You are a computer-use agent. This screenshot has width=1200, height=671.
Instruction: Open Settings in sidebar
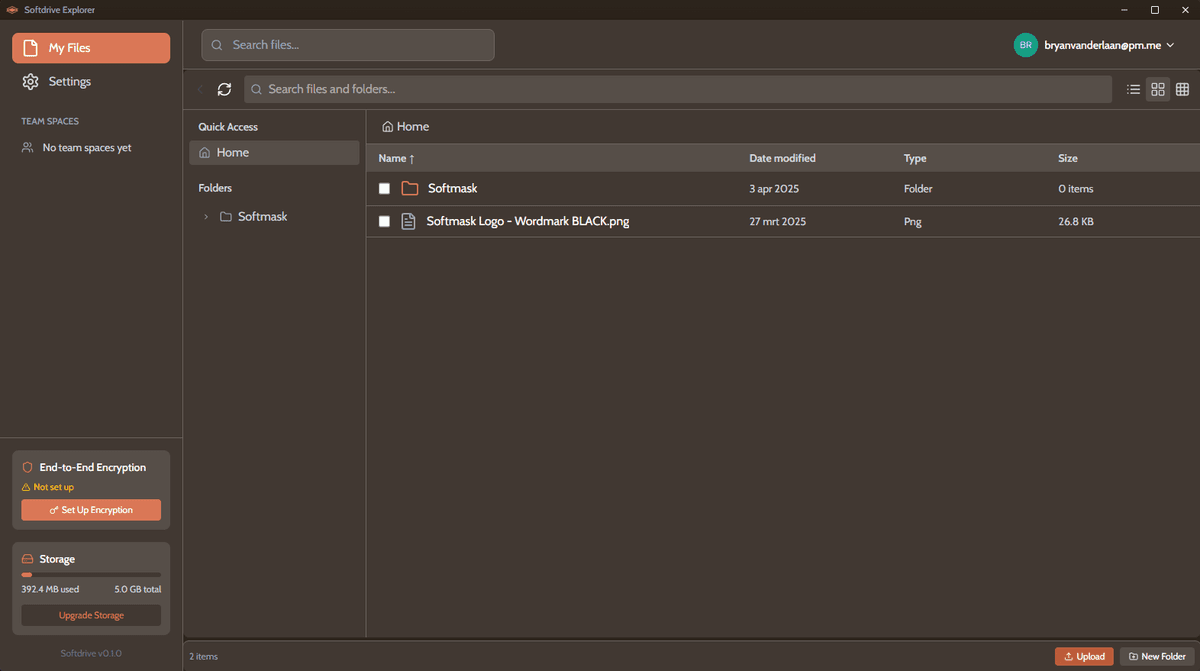coord(91,82)
